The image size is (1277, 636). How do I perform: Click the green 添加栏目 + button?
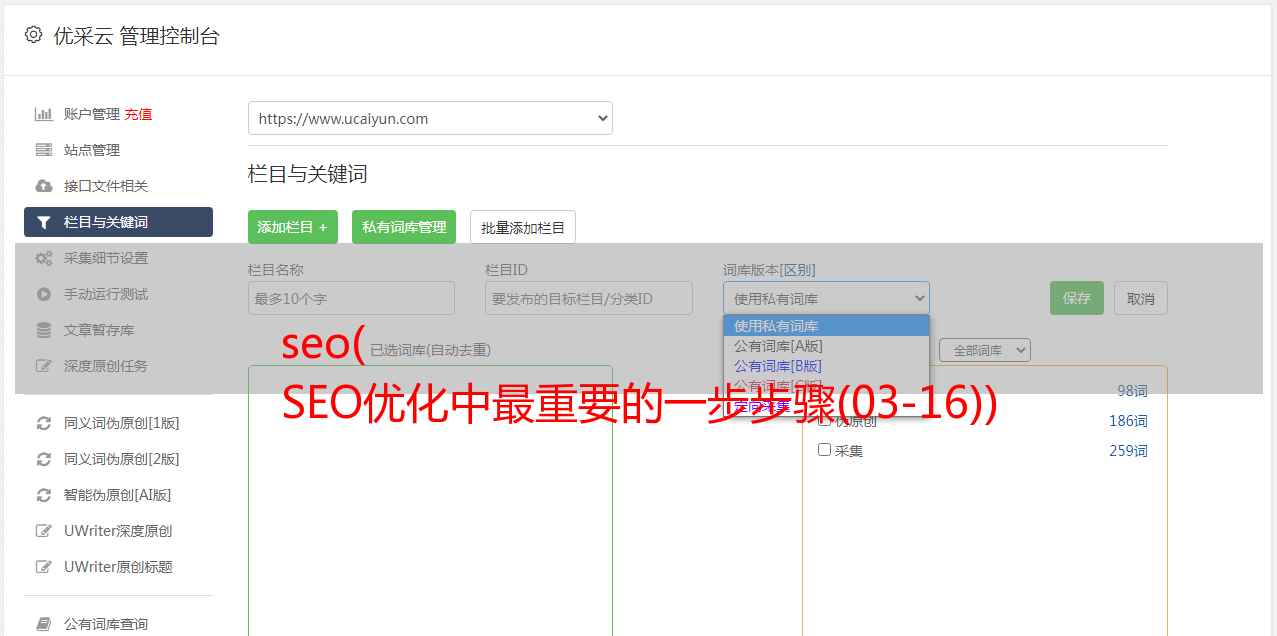click(x=293, y=227)
